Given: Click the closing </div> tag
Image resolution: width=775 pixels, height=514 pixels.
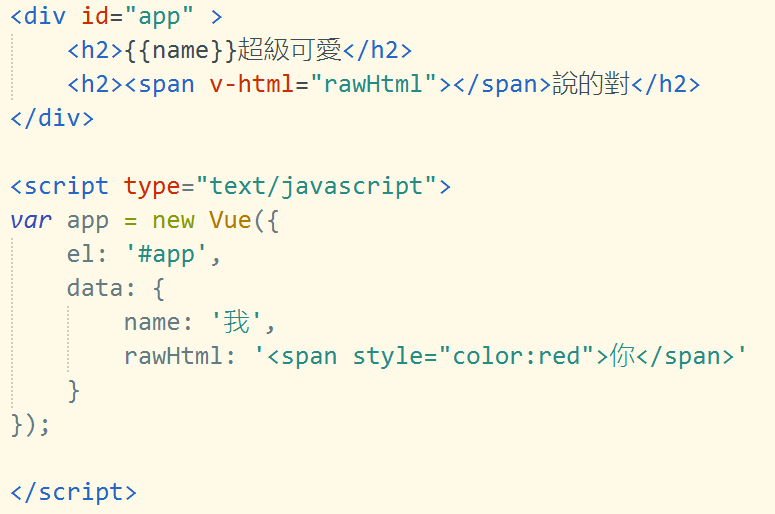Looking at the screenshot, I should click(x=52, y=119).
